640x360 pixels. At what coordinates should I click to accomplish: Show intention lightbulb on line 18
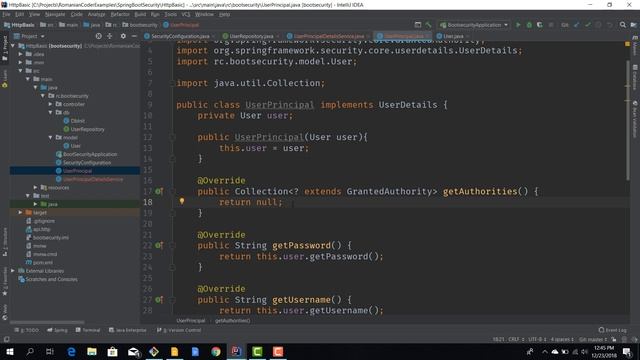pyautogui.click(x=182, y=201)
